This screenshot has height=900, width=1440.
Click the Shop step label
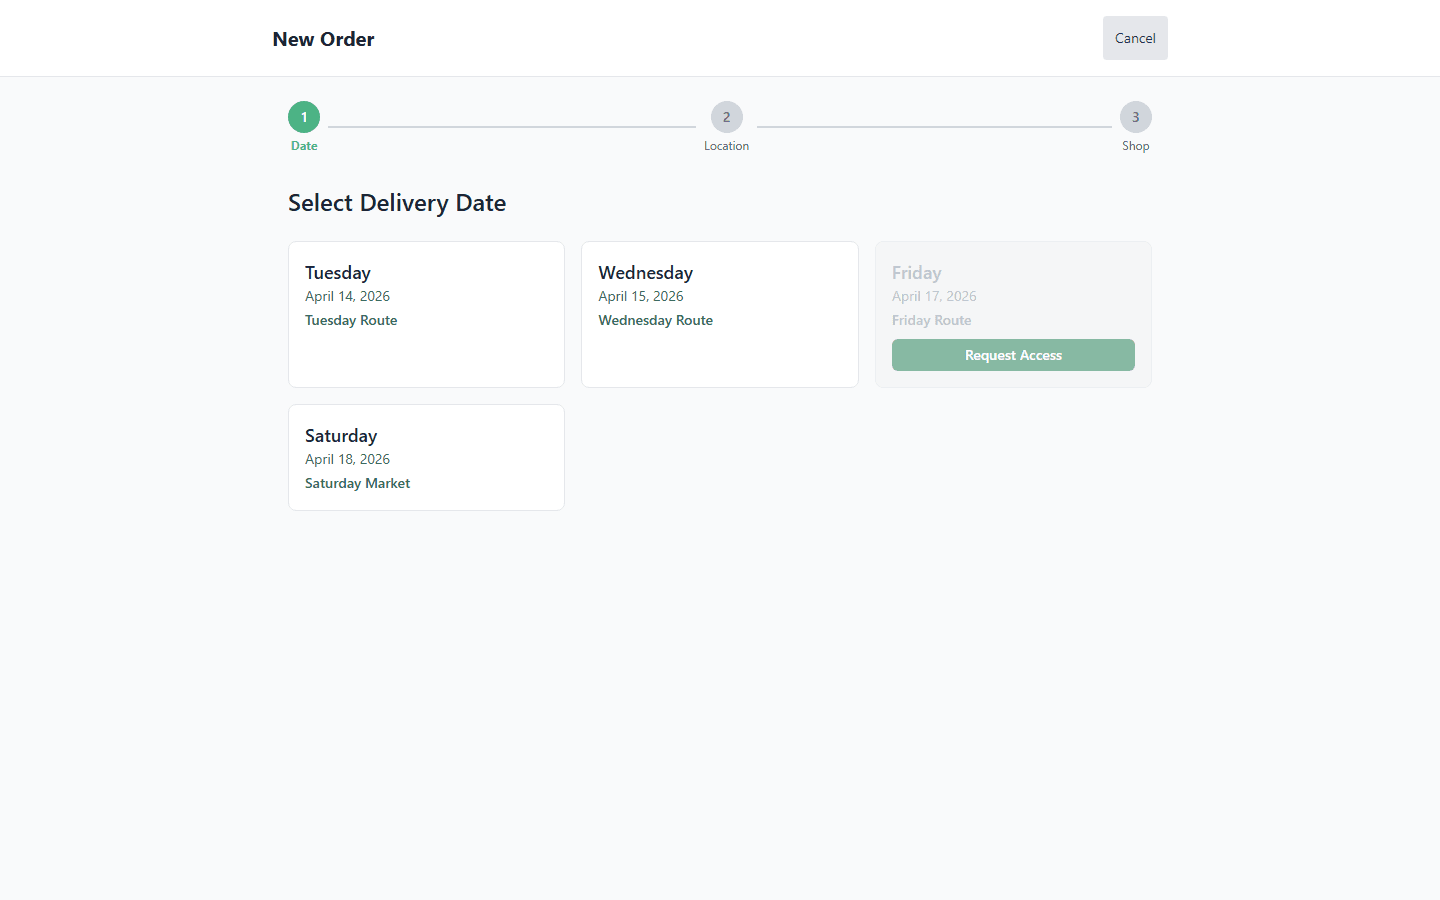point(1135,145)
